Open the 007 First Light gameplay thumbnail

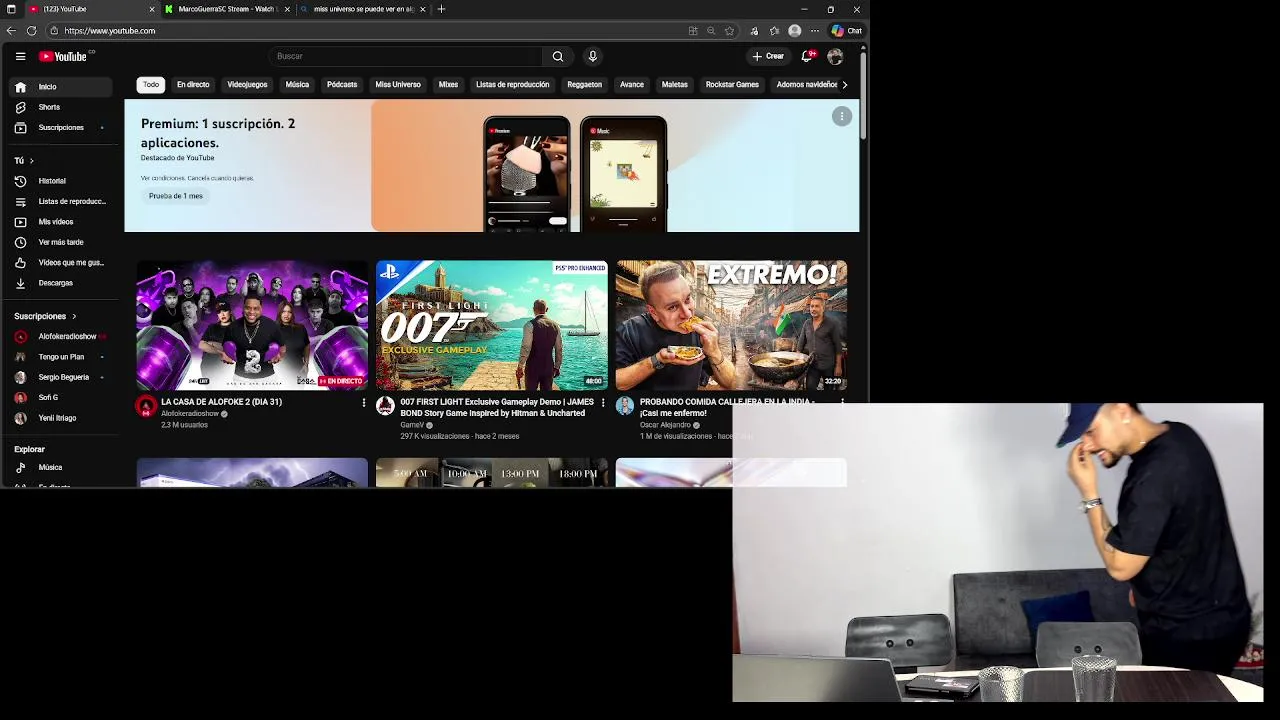[492, 325]
